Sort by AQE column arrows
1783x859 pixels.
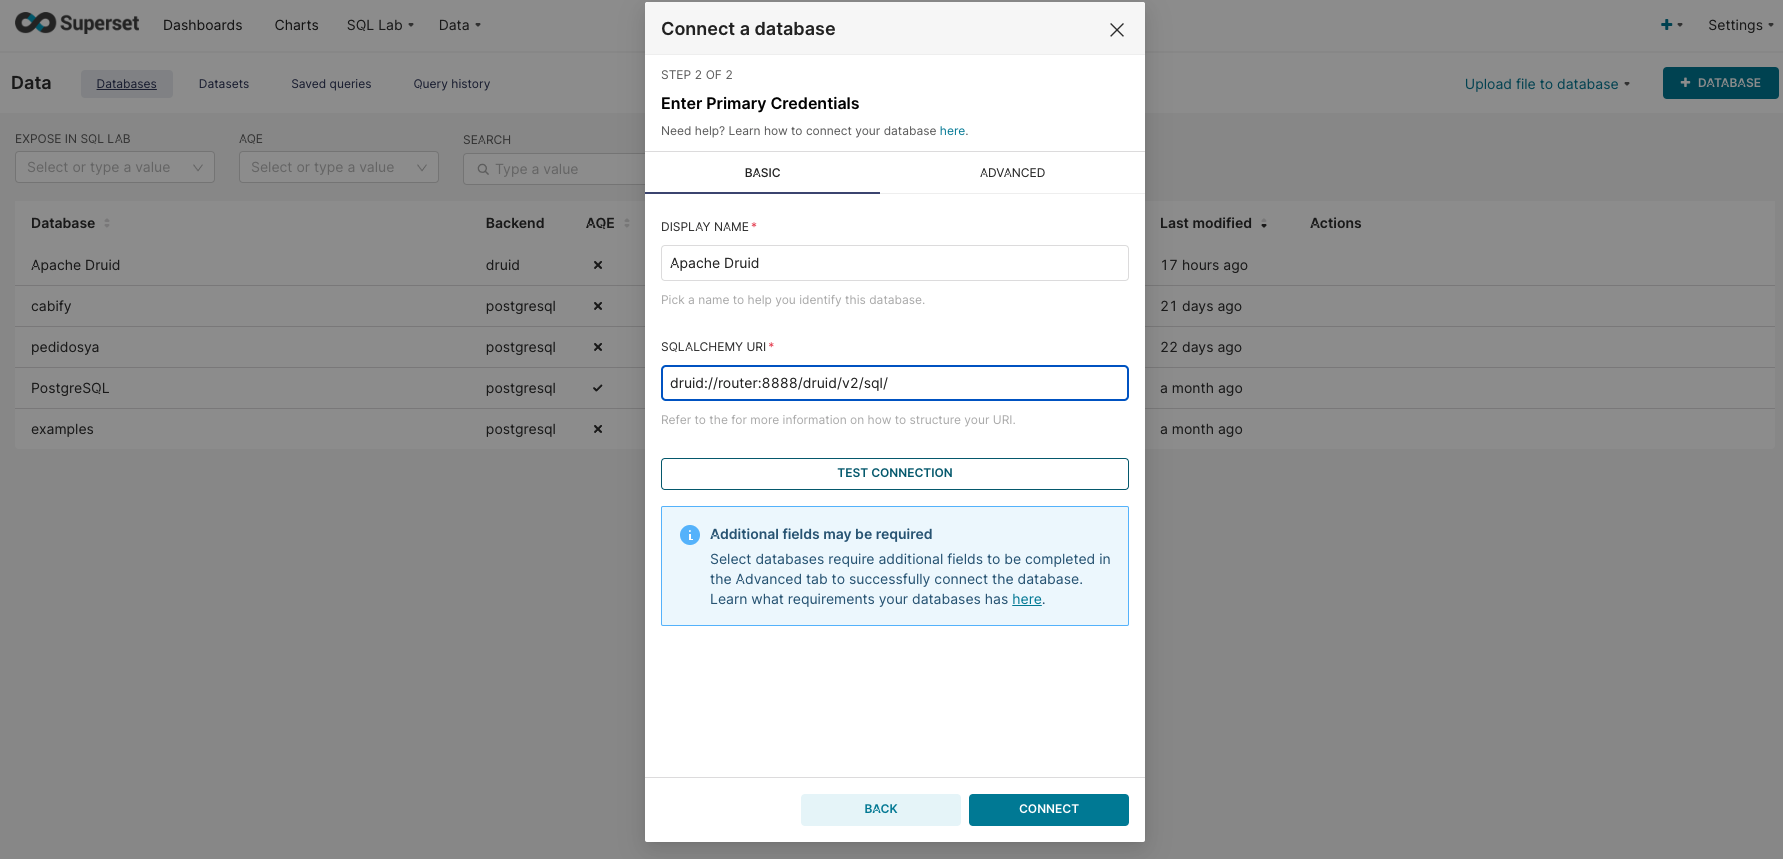[x=627, y=223]
